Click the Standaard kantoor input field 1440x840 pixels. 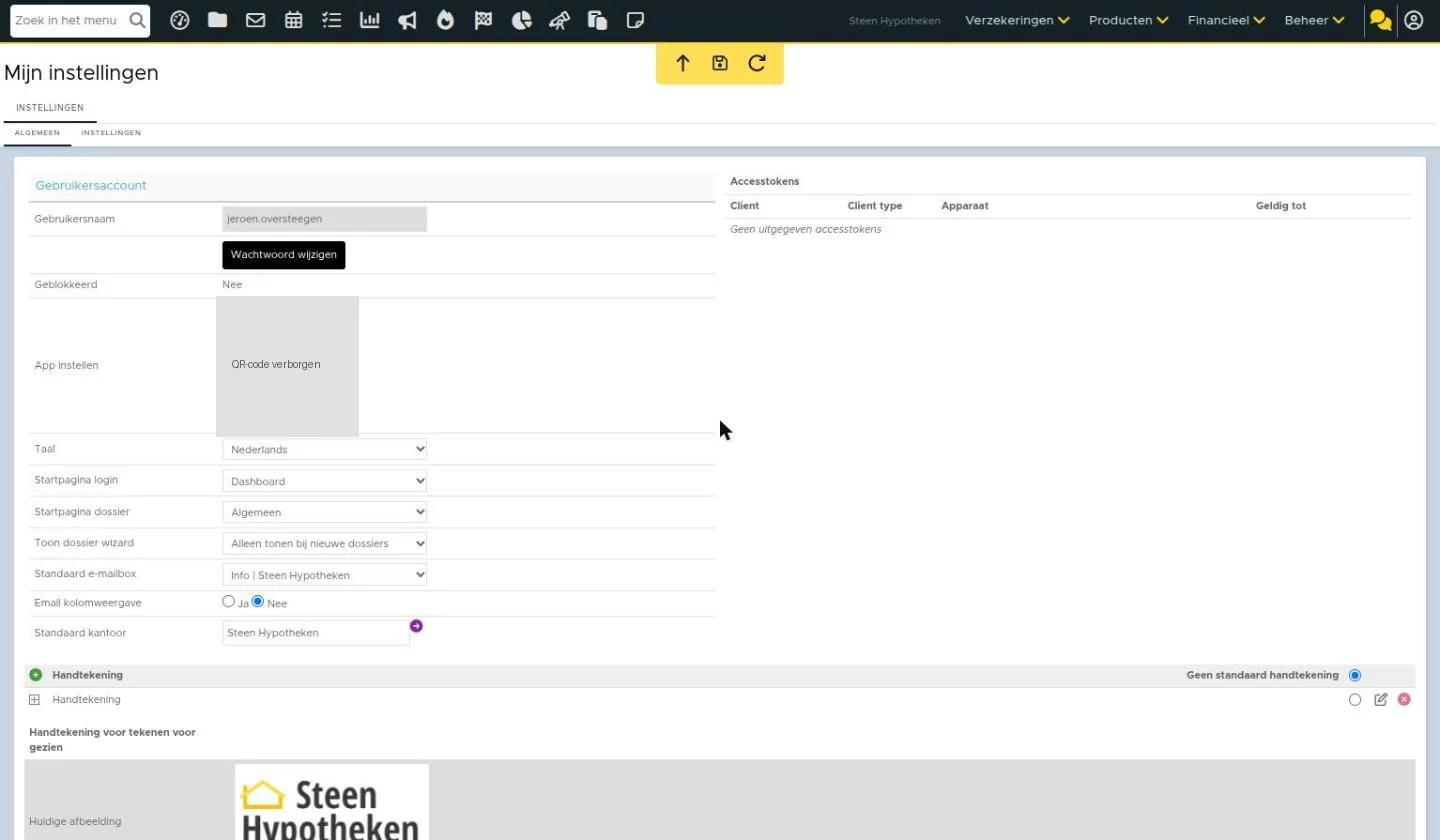tap(316, 633)
